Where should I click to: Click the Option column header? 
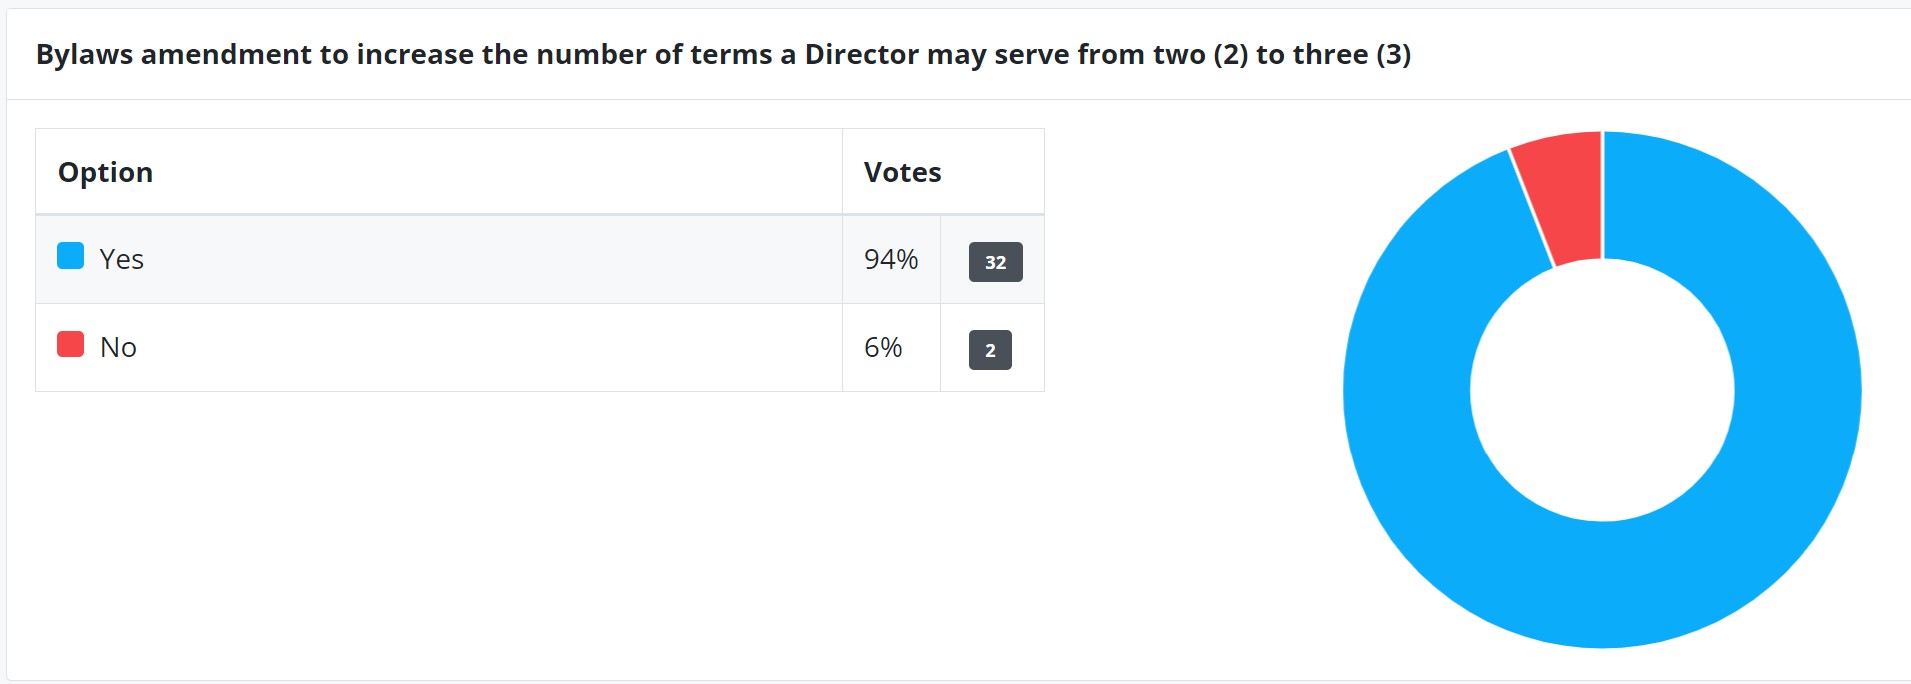coord(105,172)
